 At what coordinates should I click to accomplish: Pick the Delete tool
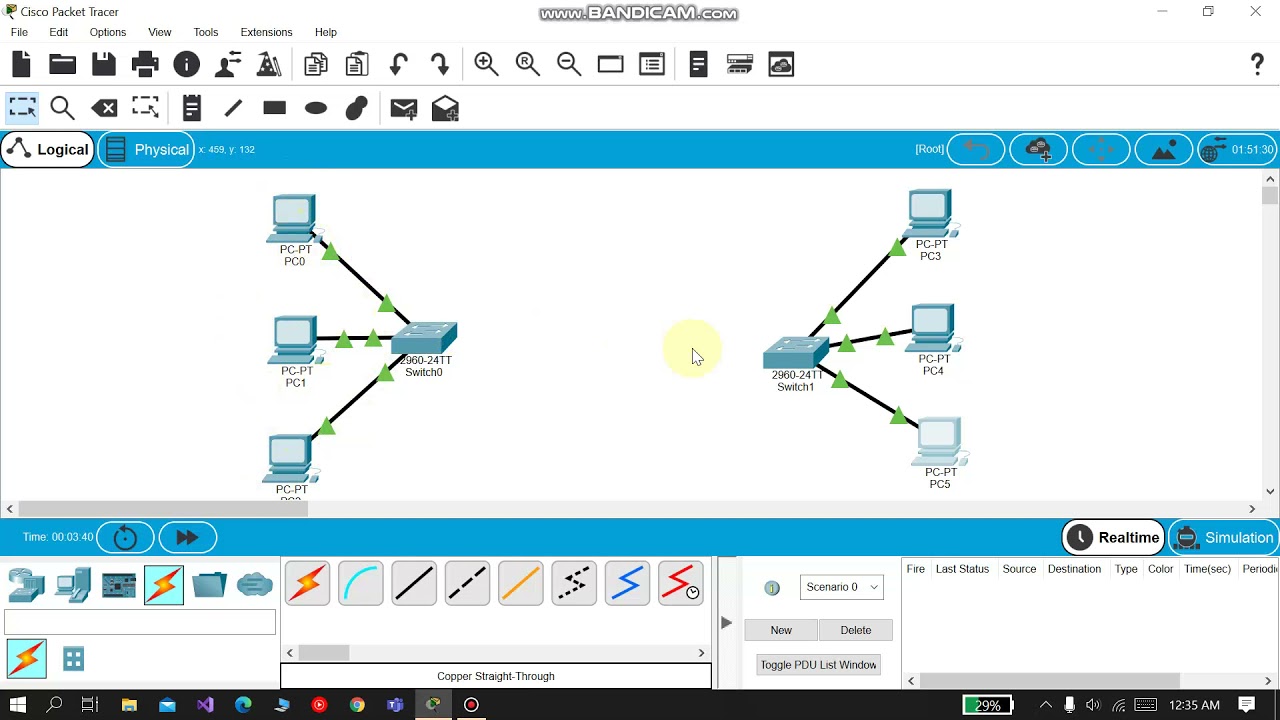click(x=104, y=108)
